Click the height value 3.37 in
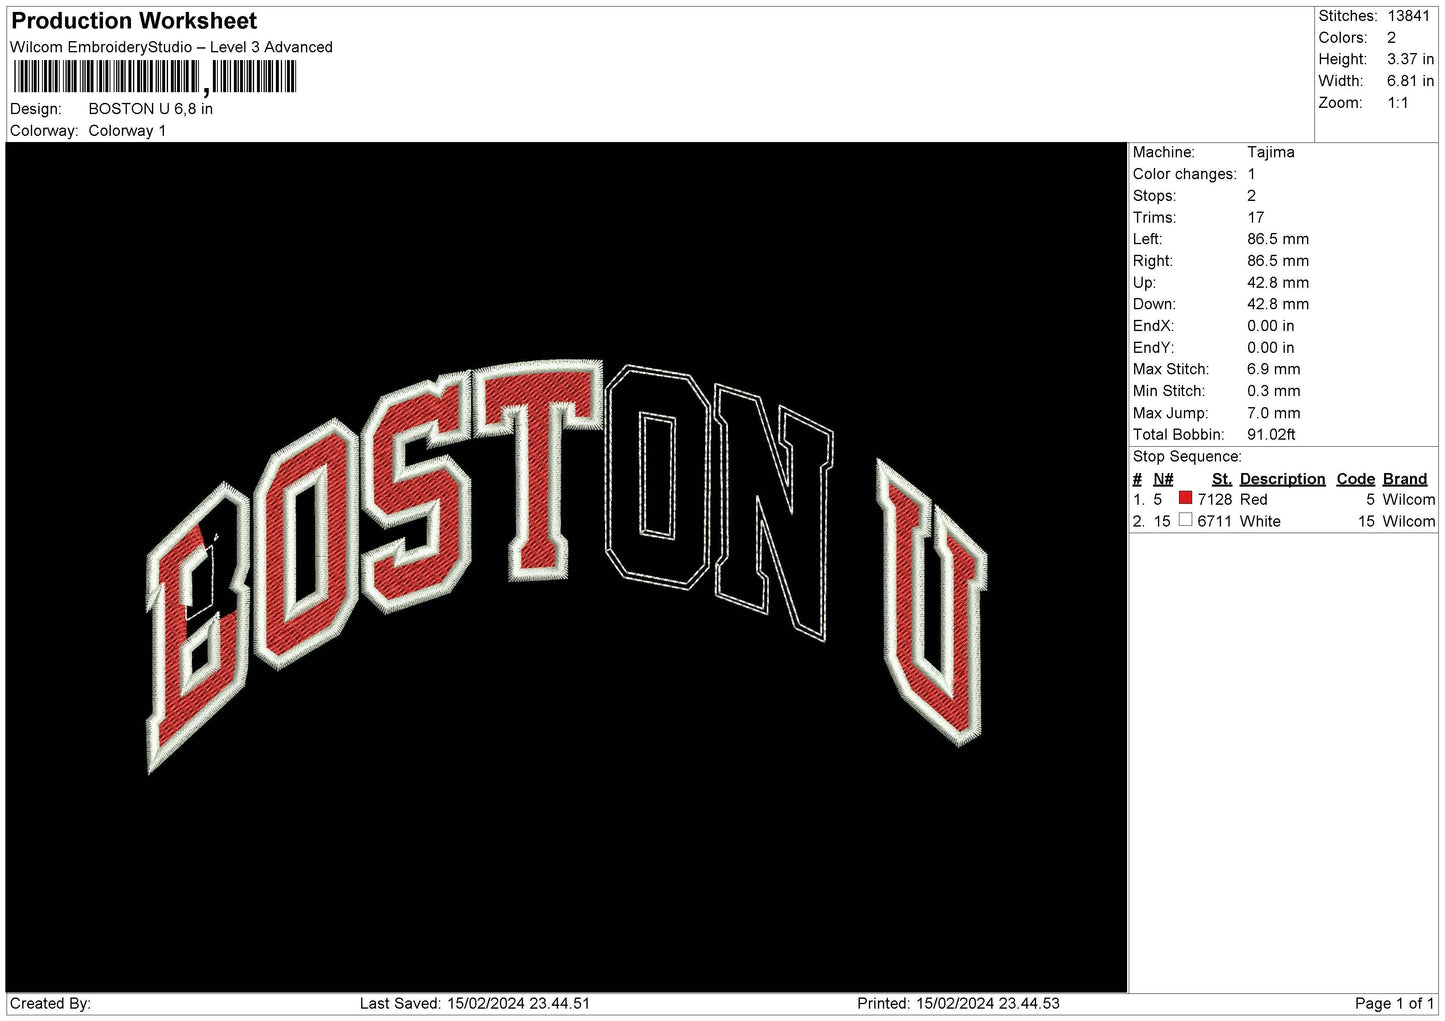The image size is (1445, 1021). coord(1410,60)
